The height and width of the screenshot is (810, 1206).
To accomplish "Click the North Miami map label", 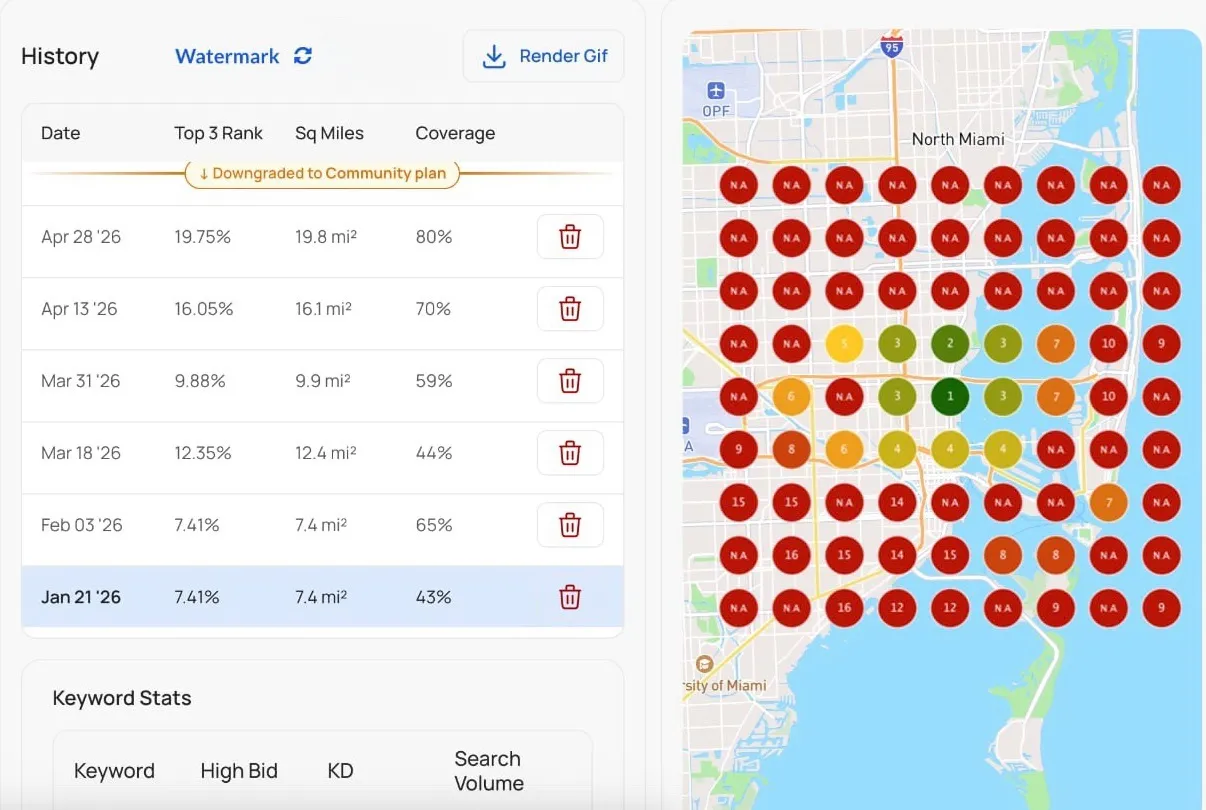I will click(x=958, y=139).
